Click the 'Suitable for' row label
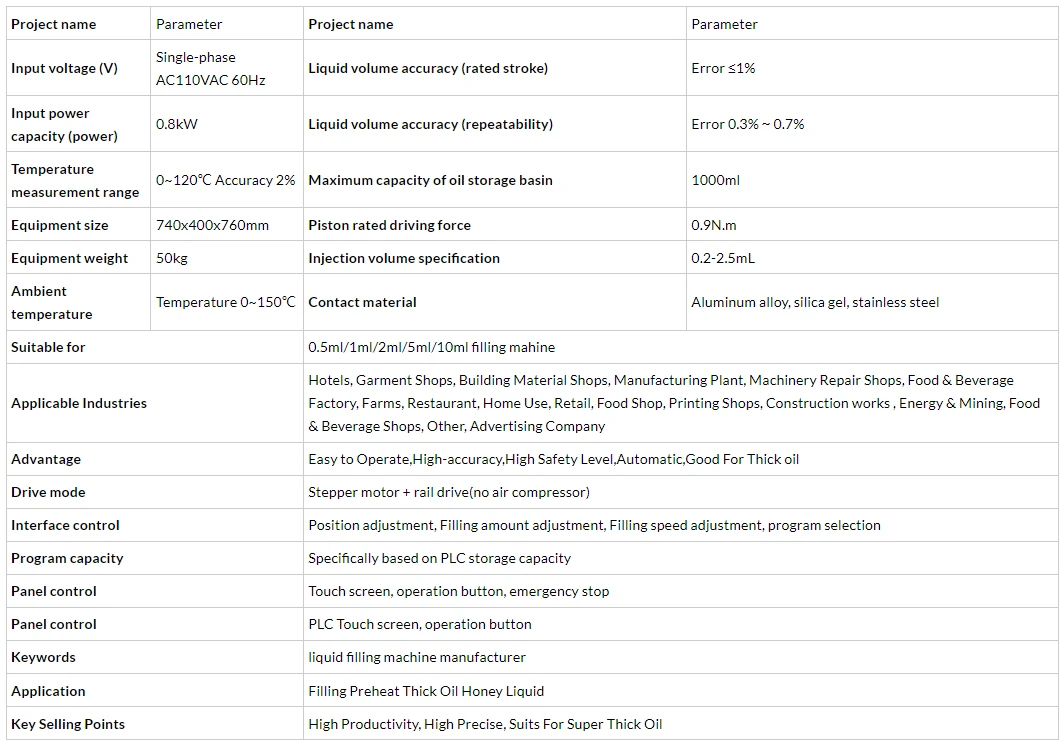Image resolution: width=1063 pixels, height=746 pixels. pos(48,347)
